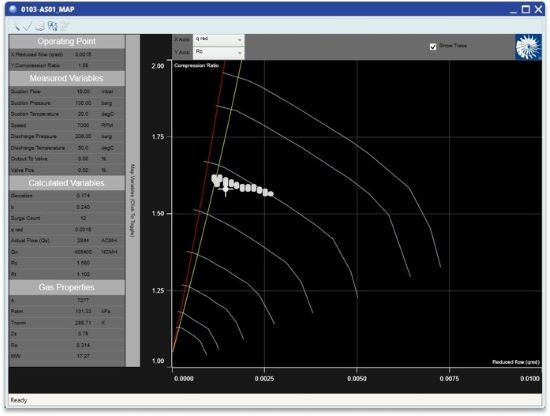Click the app icon in the title bar
The height and width of the screenshot is (416, 550).
point(13,9)
